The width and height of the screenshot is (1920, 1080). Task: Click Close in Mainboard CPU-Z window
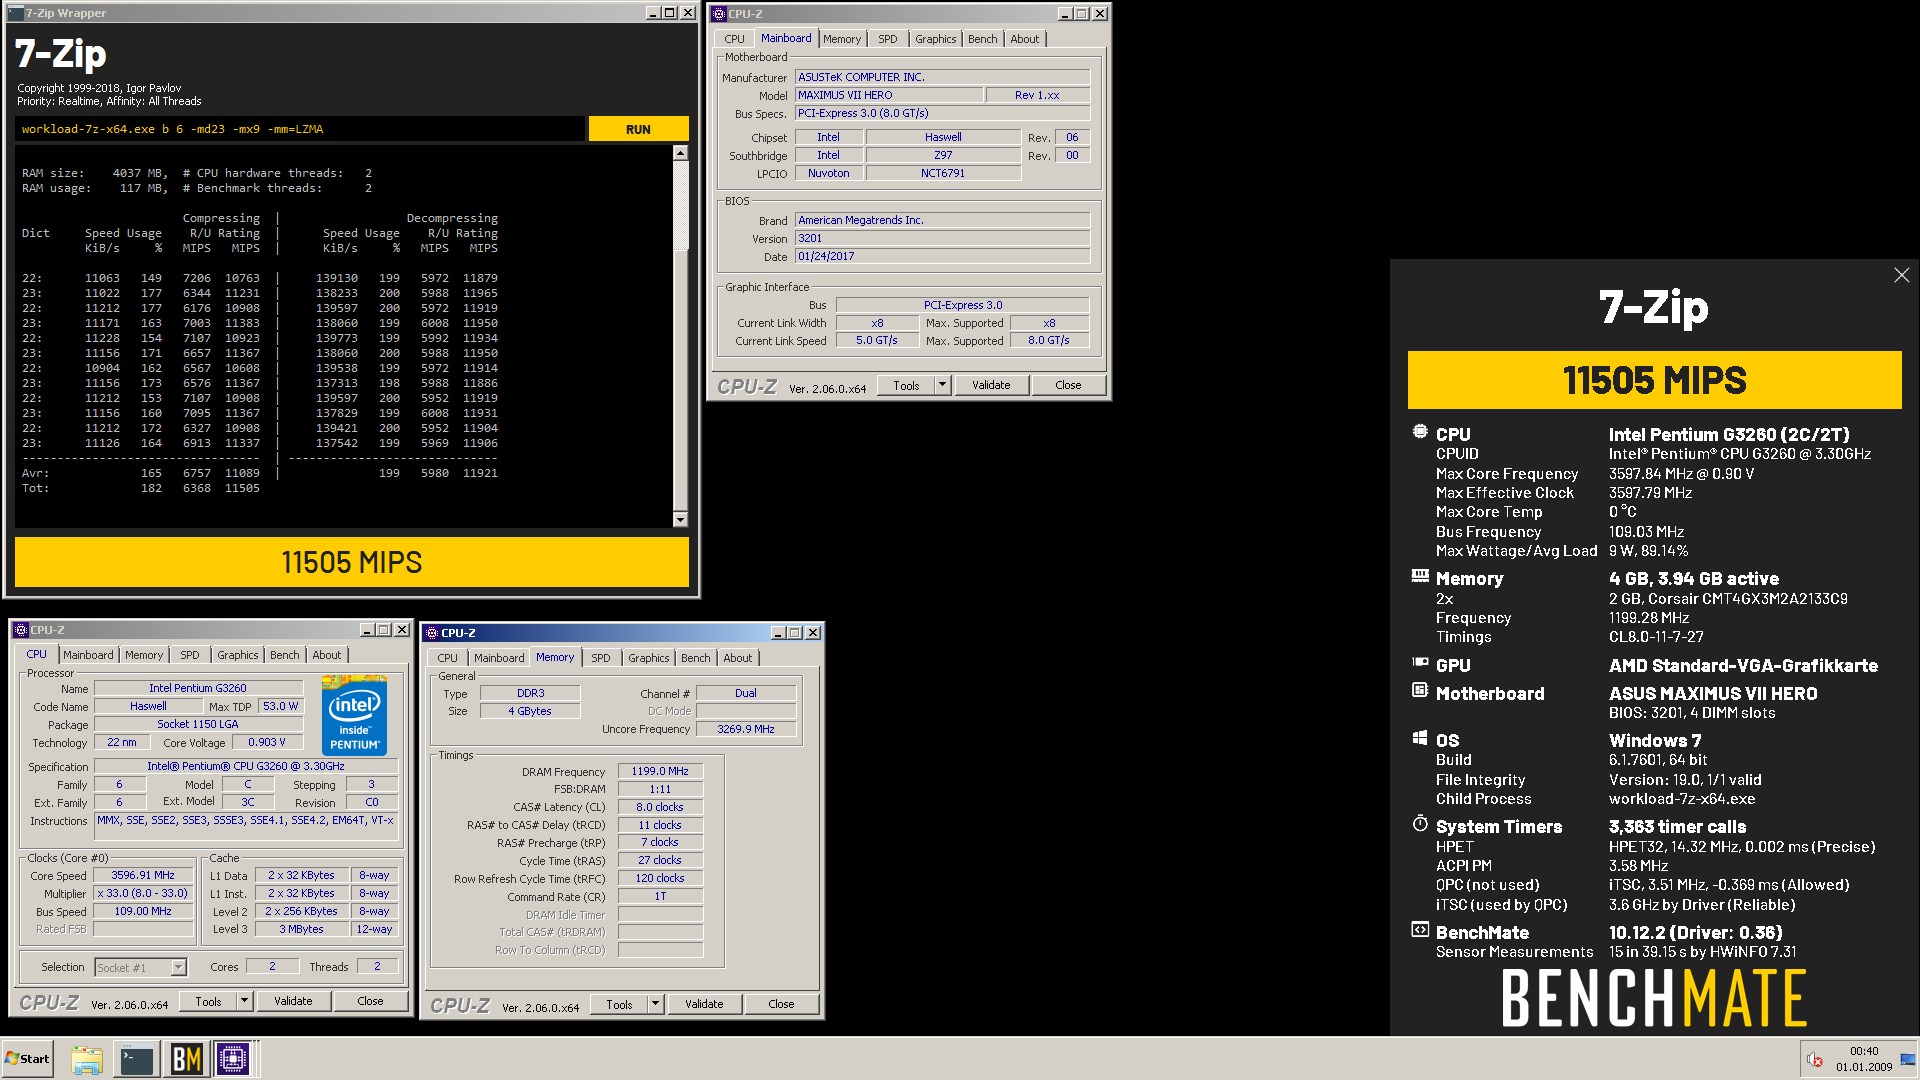point(1068,385)
